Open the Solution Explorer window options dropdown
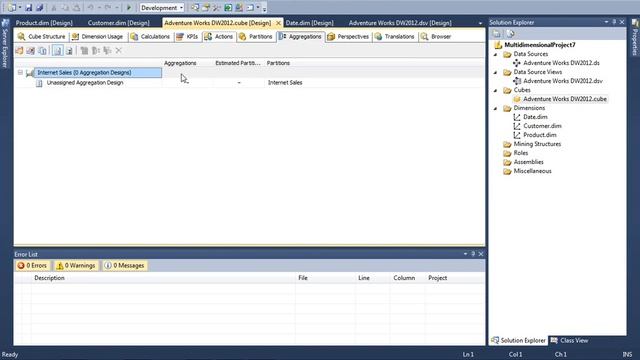Screen dimensions: 640x360 [607, 22]
